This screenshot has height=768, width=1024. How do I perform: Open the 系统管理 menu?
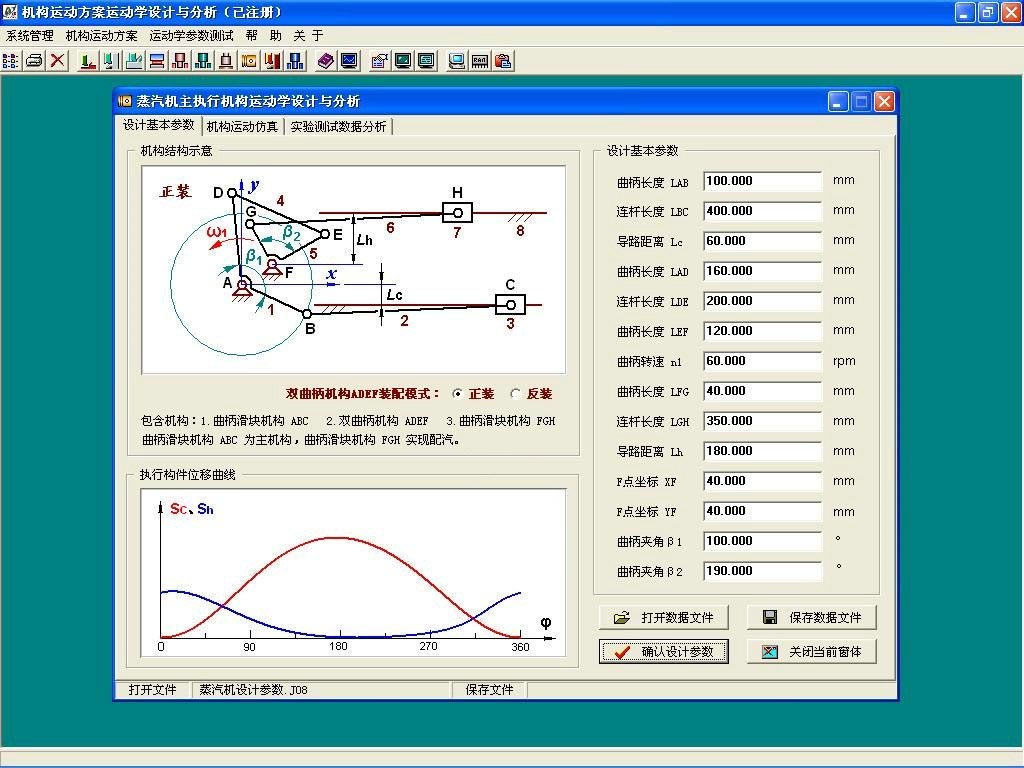[30, 35]
